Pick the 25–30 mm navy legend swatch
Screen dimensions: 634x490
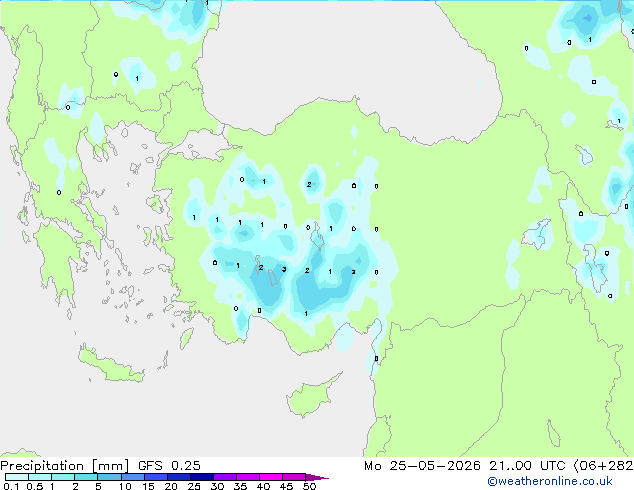pyautogui.click(x=202, y=477)
